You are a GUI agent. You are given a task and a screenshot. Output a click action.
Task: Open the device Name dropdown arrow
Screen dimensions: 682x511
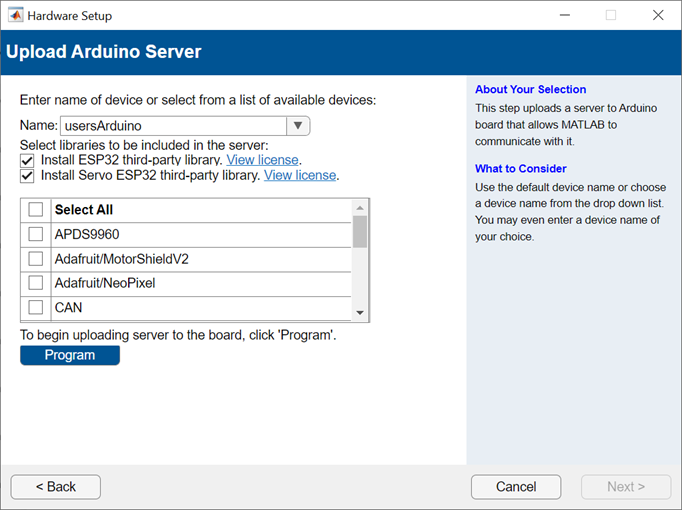pyautogui.click(x=298, y=126)
